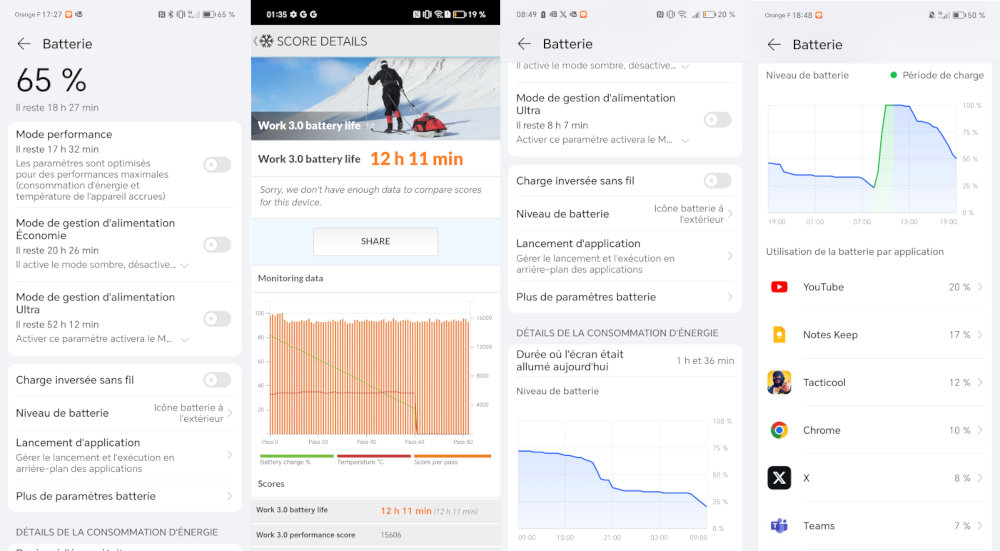This screenshot has width=1000, height=551.
Task: Go back from the 65 % Batterie screen
Action: (24, 44)
